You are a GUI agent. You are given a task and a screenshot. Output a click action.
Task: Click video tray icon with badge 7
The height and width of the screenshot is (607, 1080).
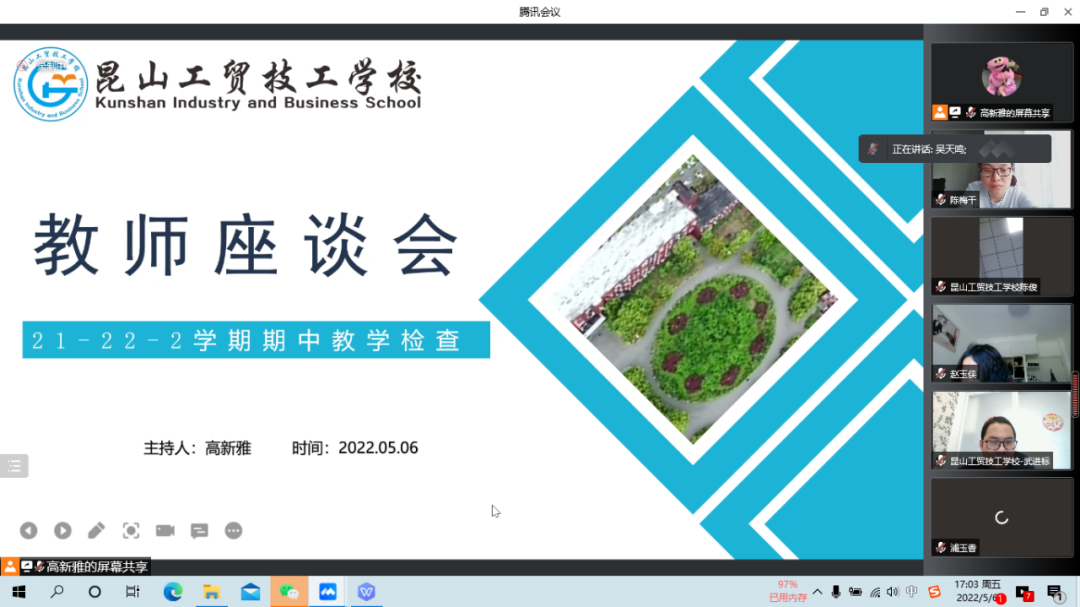pyautogui.click(x=1024, y=593)
